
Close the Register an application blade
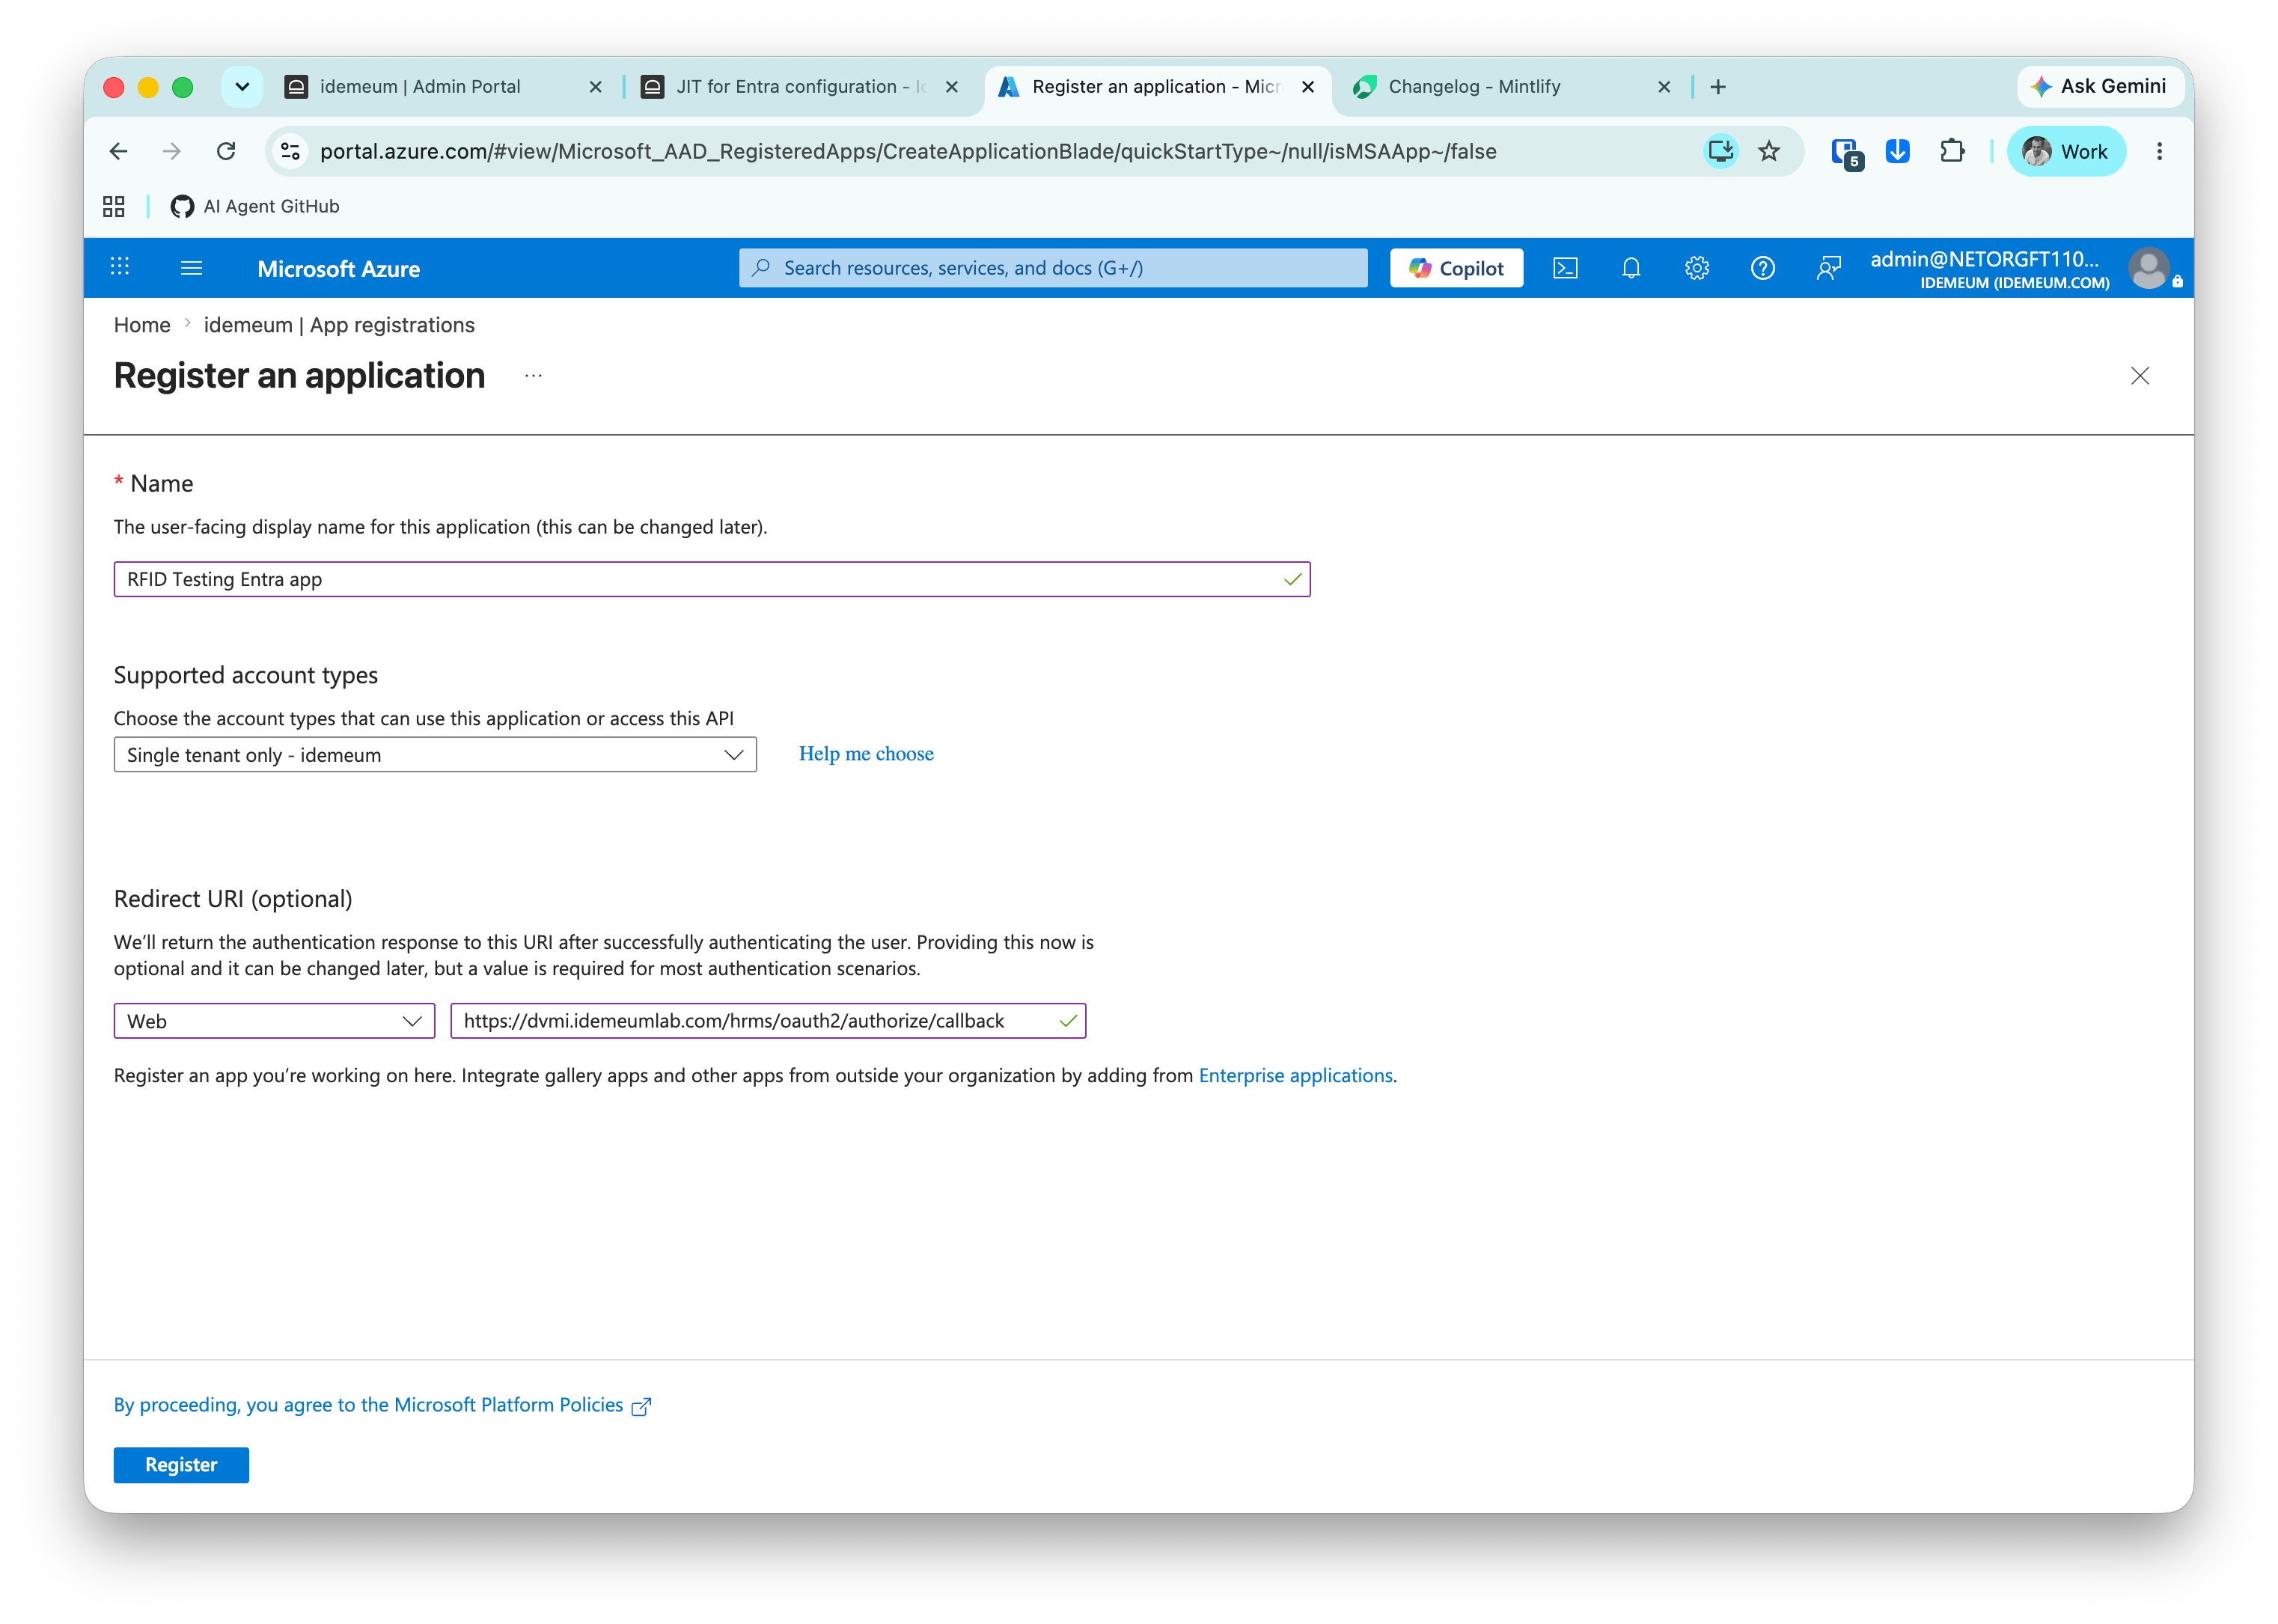2140,376
